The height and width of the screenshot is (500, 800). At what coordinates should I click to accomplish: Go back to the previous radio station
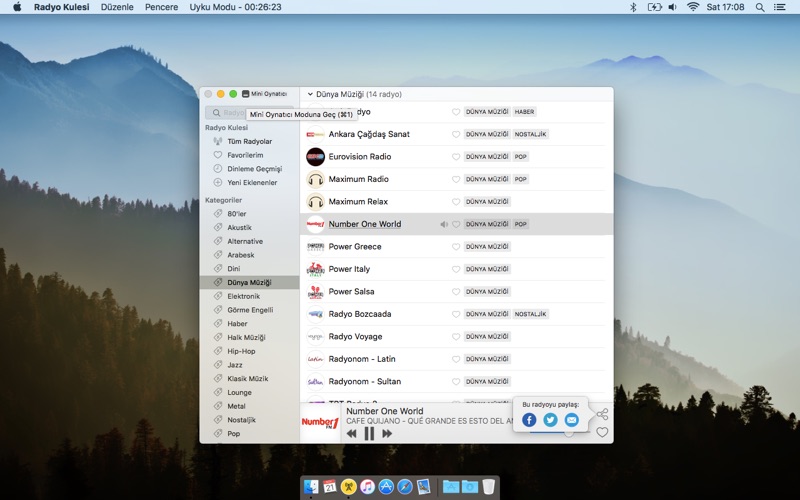[351, 433]
